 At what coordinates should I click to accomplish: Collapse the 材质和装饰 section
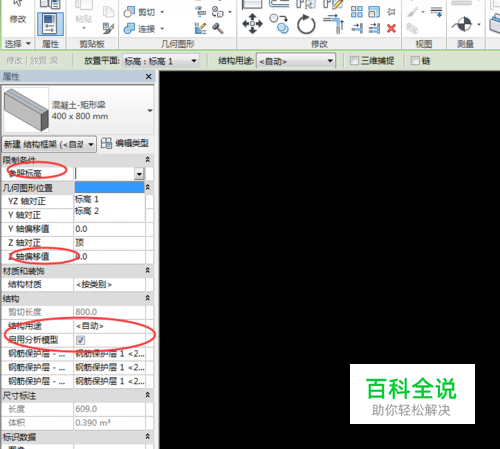coord(148,270)
